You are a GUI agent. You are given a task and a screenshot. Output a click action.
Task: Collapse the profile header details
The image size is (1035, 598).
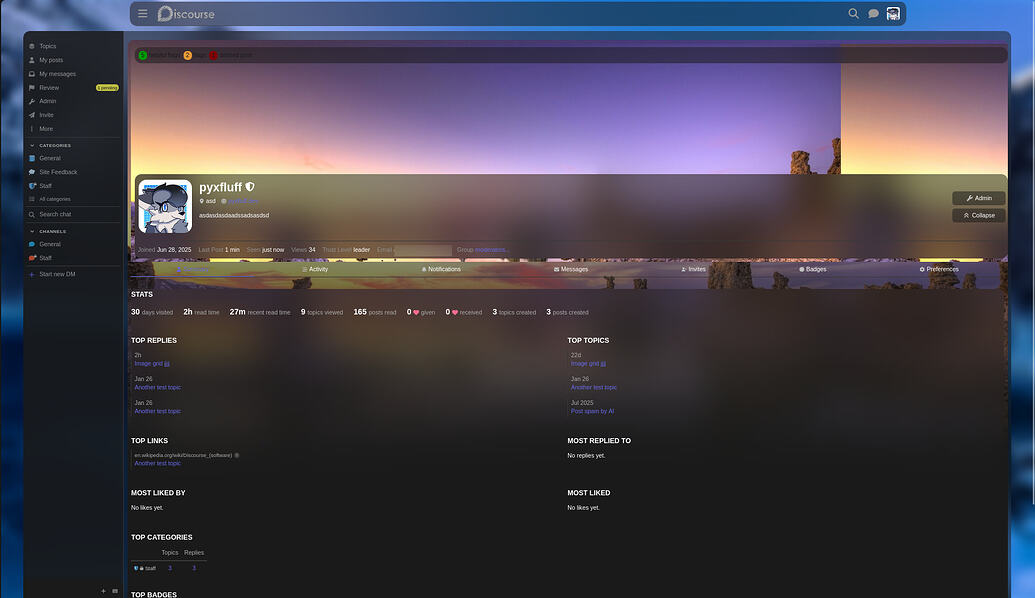pyautogui.click(x=978, y=215)
